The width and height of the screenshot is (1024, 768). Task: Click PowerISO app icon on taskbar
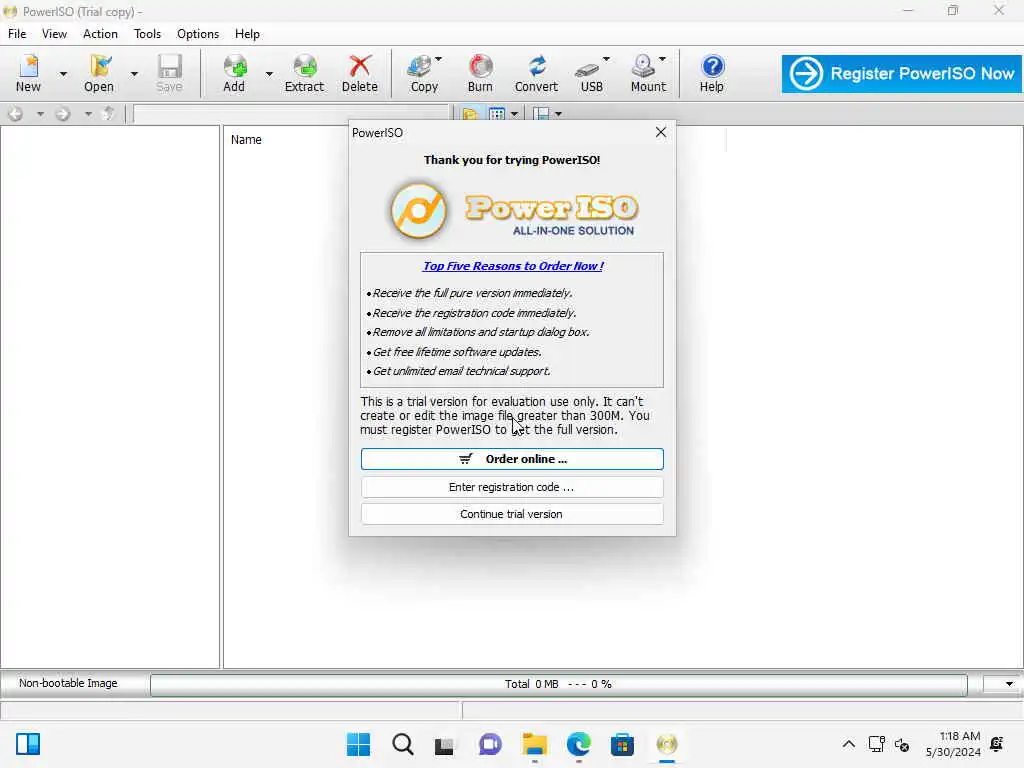coord(667,744)
